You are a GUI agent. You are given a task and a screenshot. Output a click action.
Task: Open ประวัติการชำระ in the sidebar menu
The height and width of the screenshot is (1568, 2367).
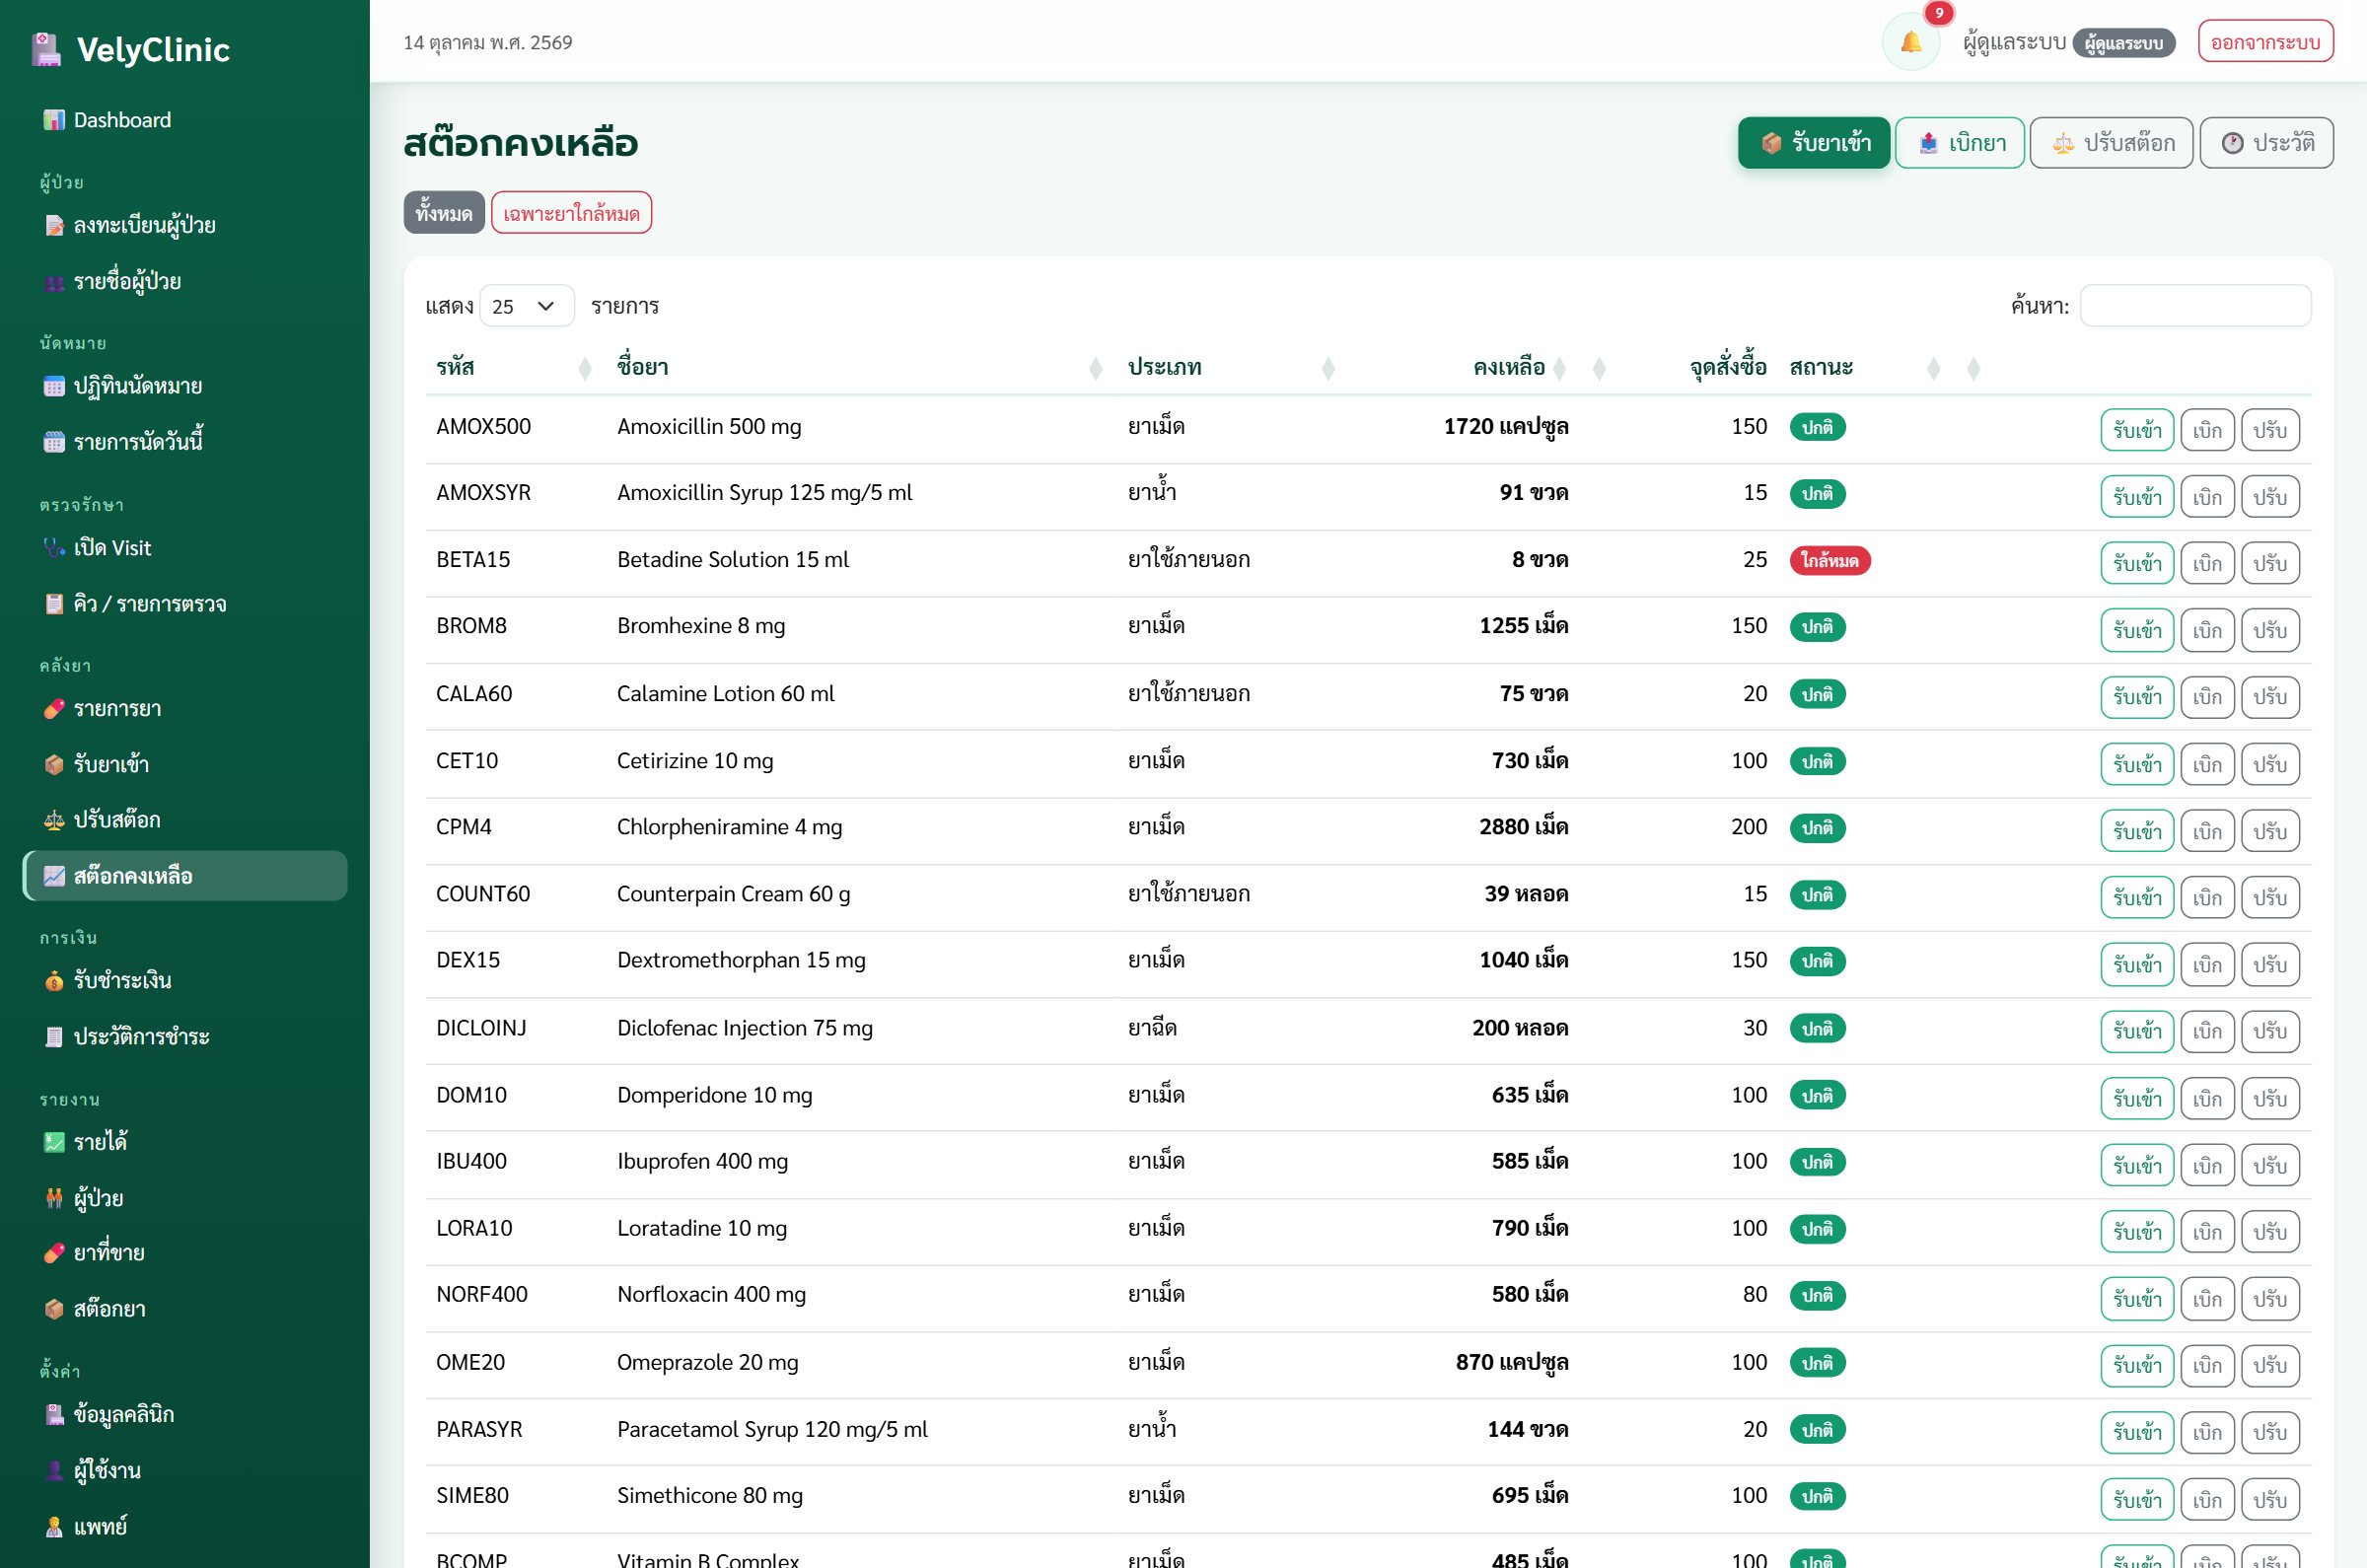(x=185, y=1037)
